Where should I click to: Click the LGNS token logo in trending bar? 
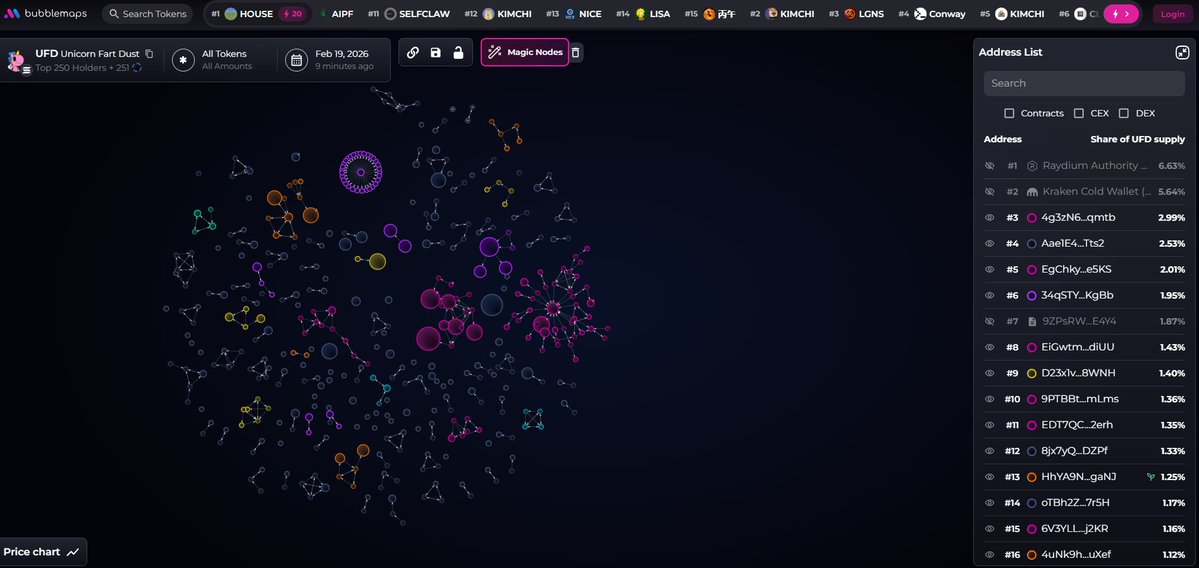tap(850, 14)
